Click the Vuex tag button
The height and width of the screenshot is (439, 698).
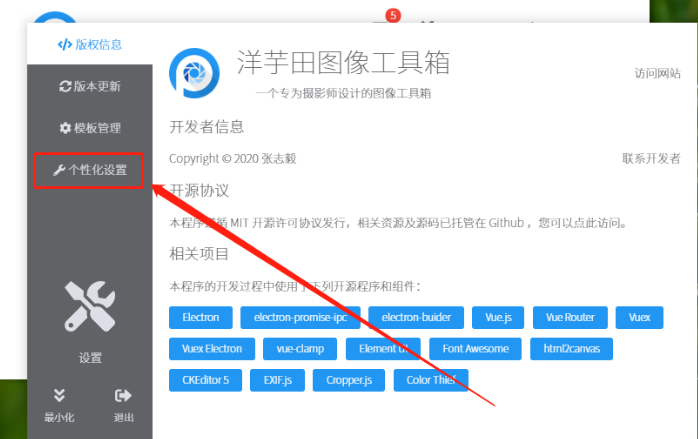[x=640, y=317]
